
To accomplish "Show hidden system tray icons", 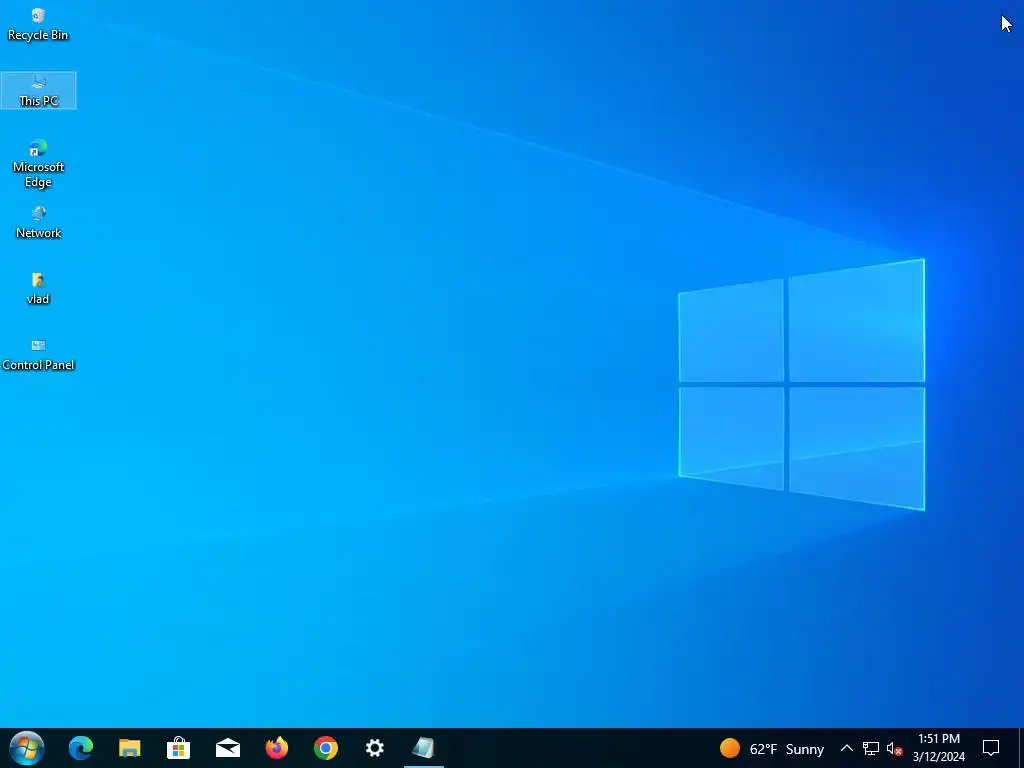I will coord(846,748).
